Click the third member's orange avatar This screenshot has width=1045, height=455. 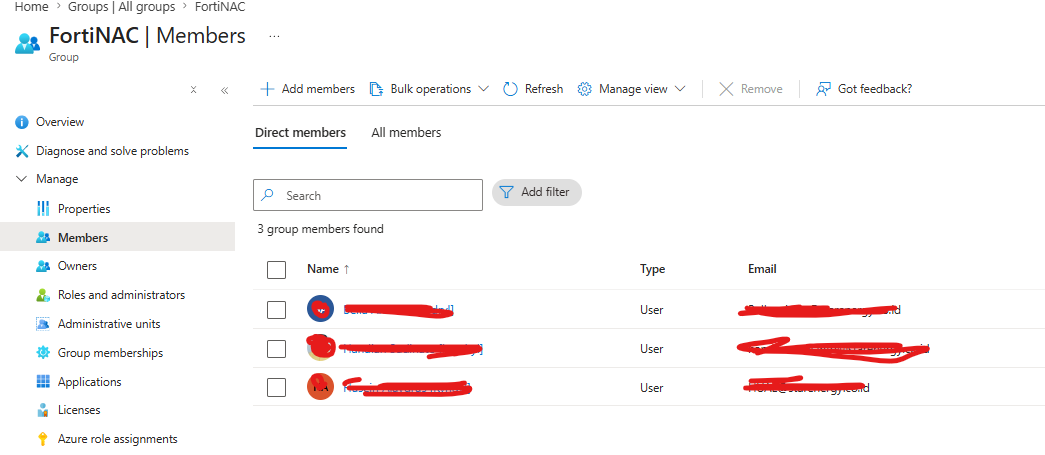click(x=320, y=387)
